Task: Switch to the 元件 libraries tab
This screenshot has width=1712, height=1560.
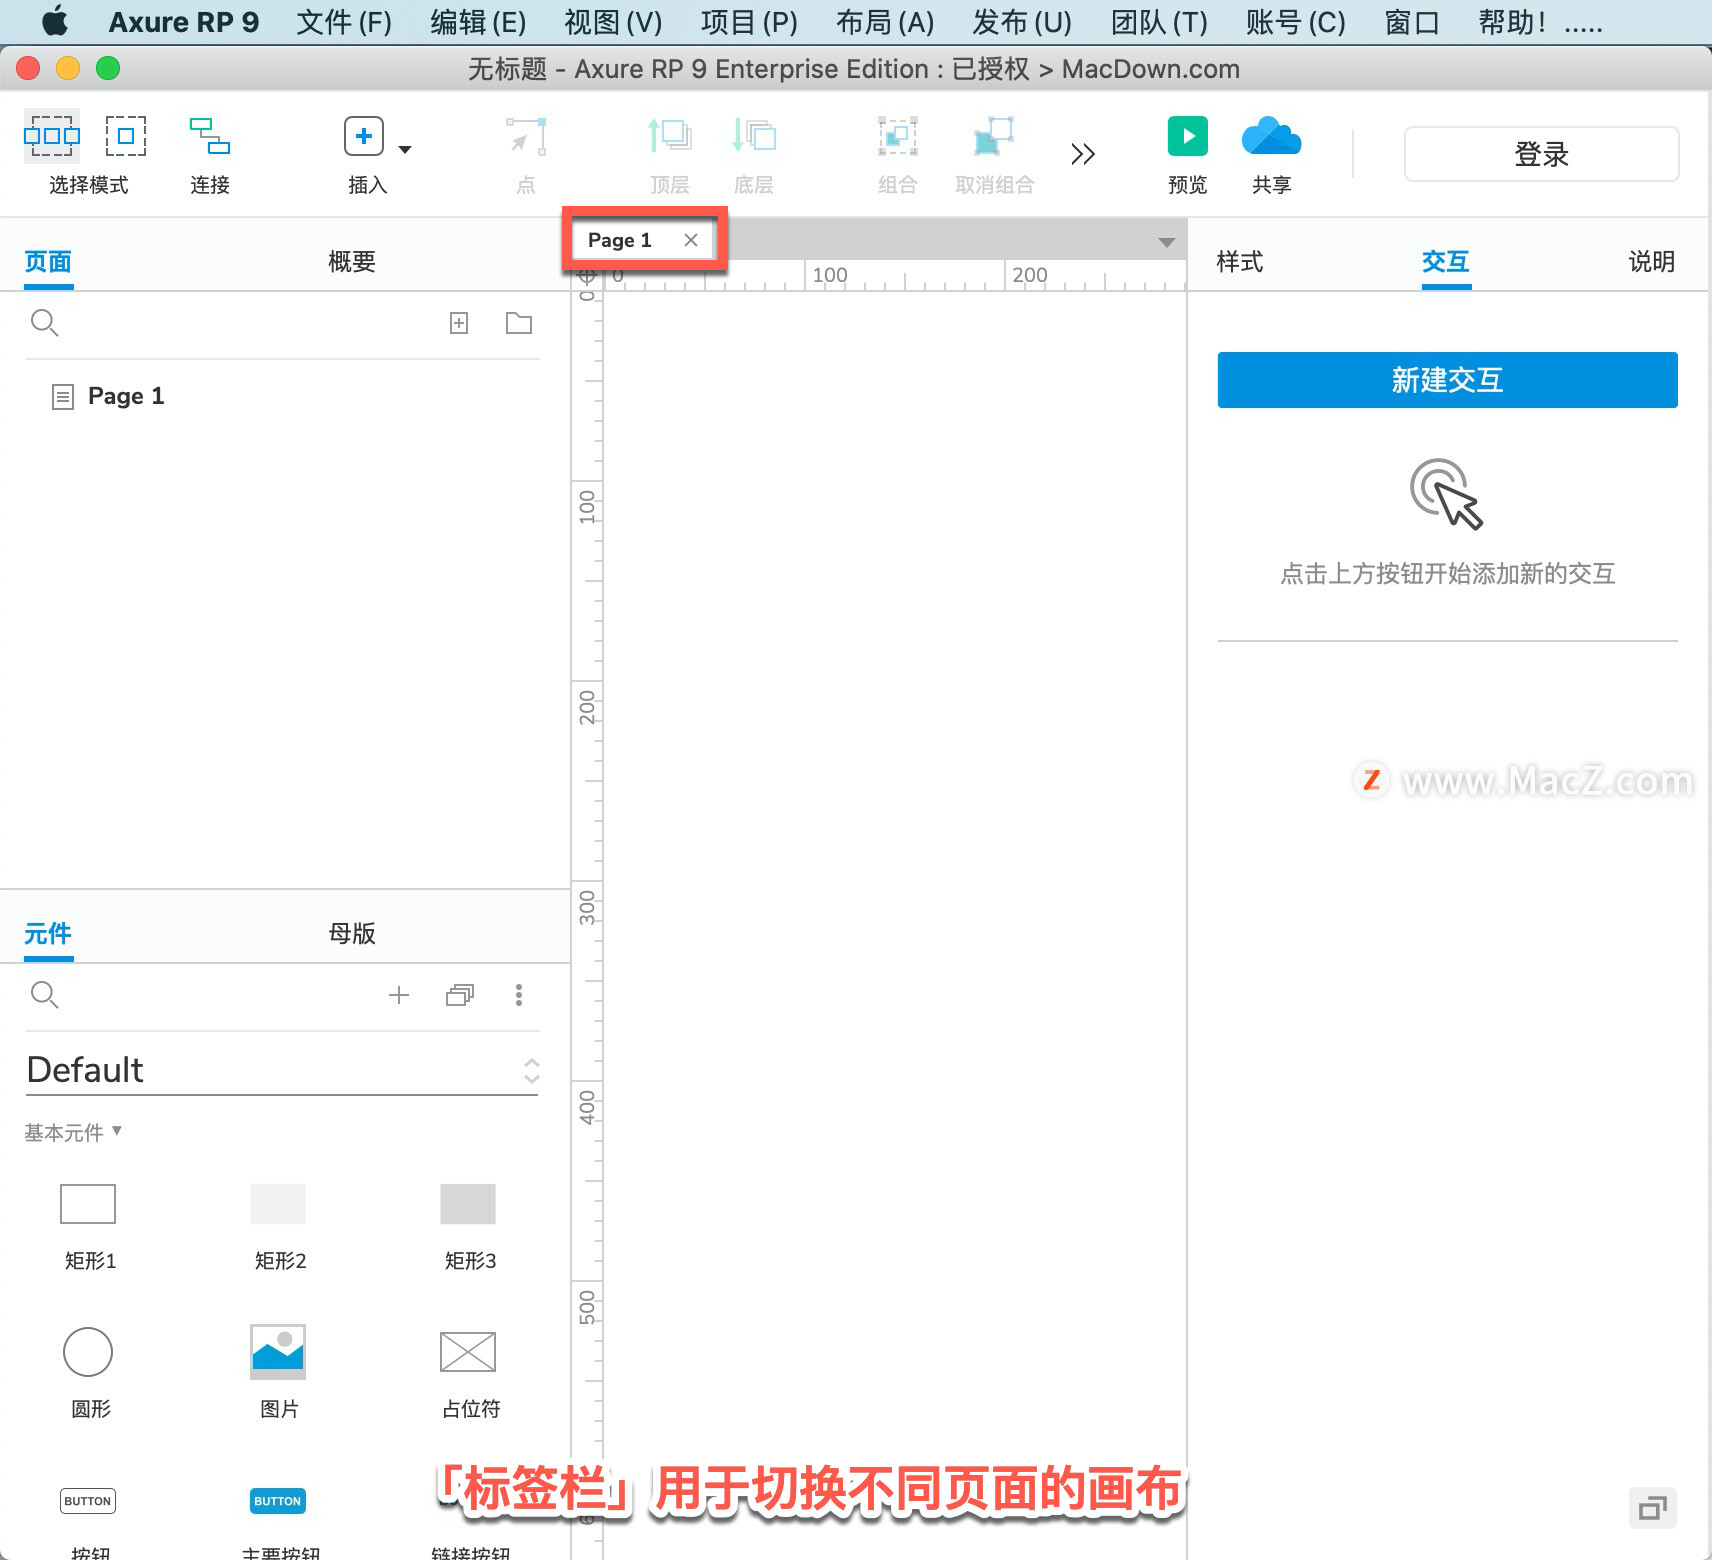Action: pos(48,934)
